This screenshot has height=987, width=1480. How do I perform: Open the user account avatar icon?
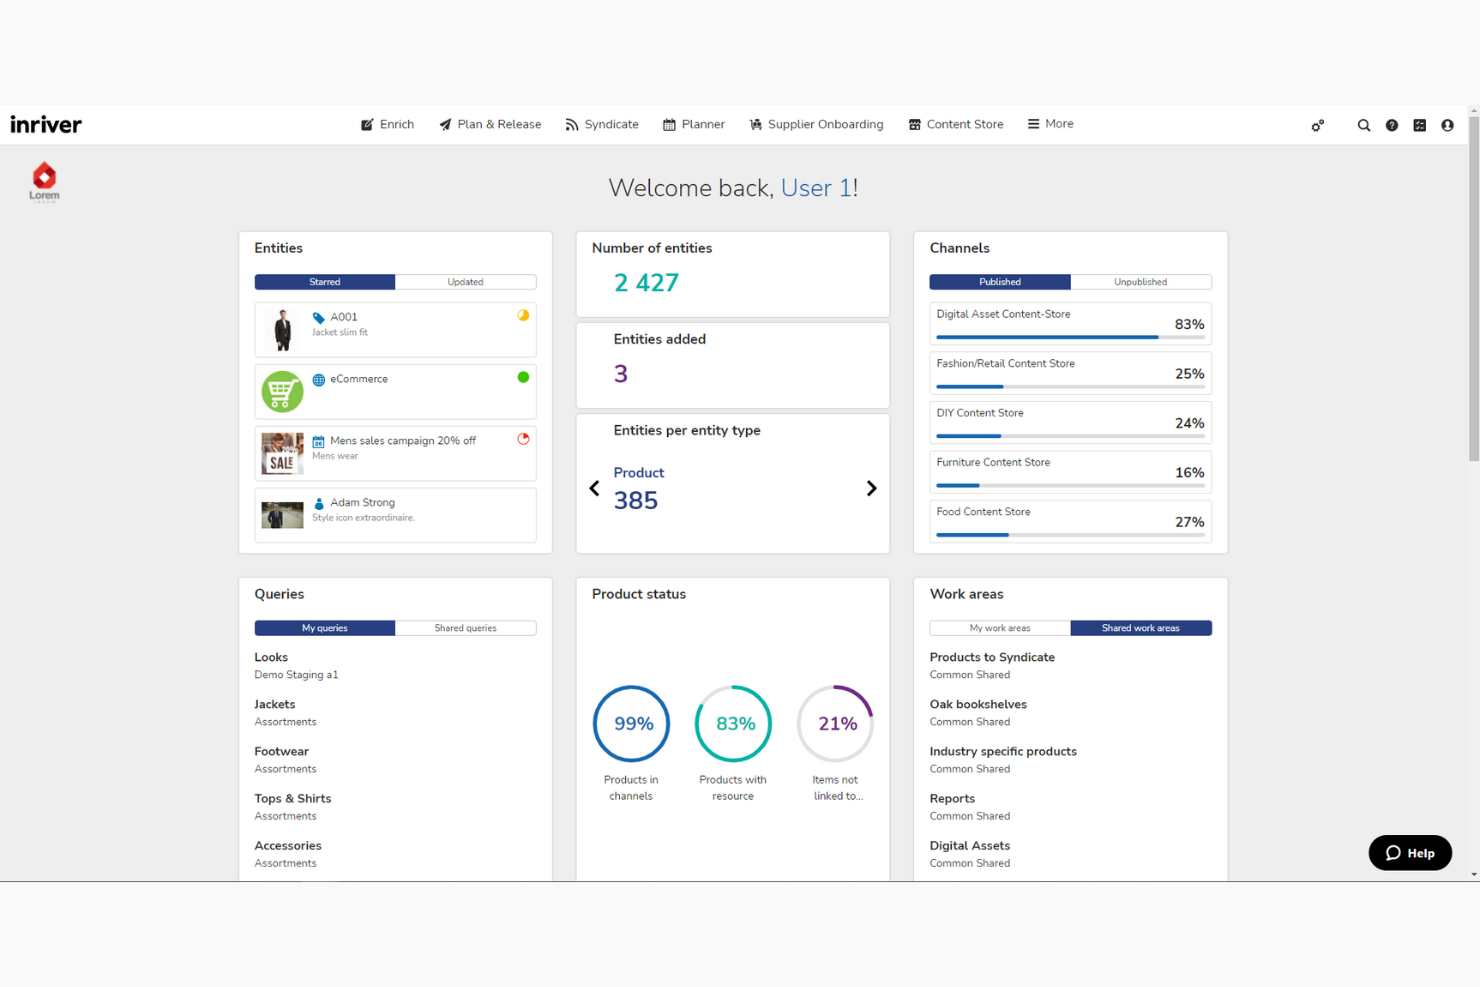point(1447,125)
